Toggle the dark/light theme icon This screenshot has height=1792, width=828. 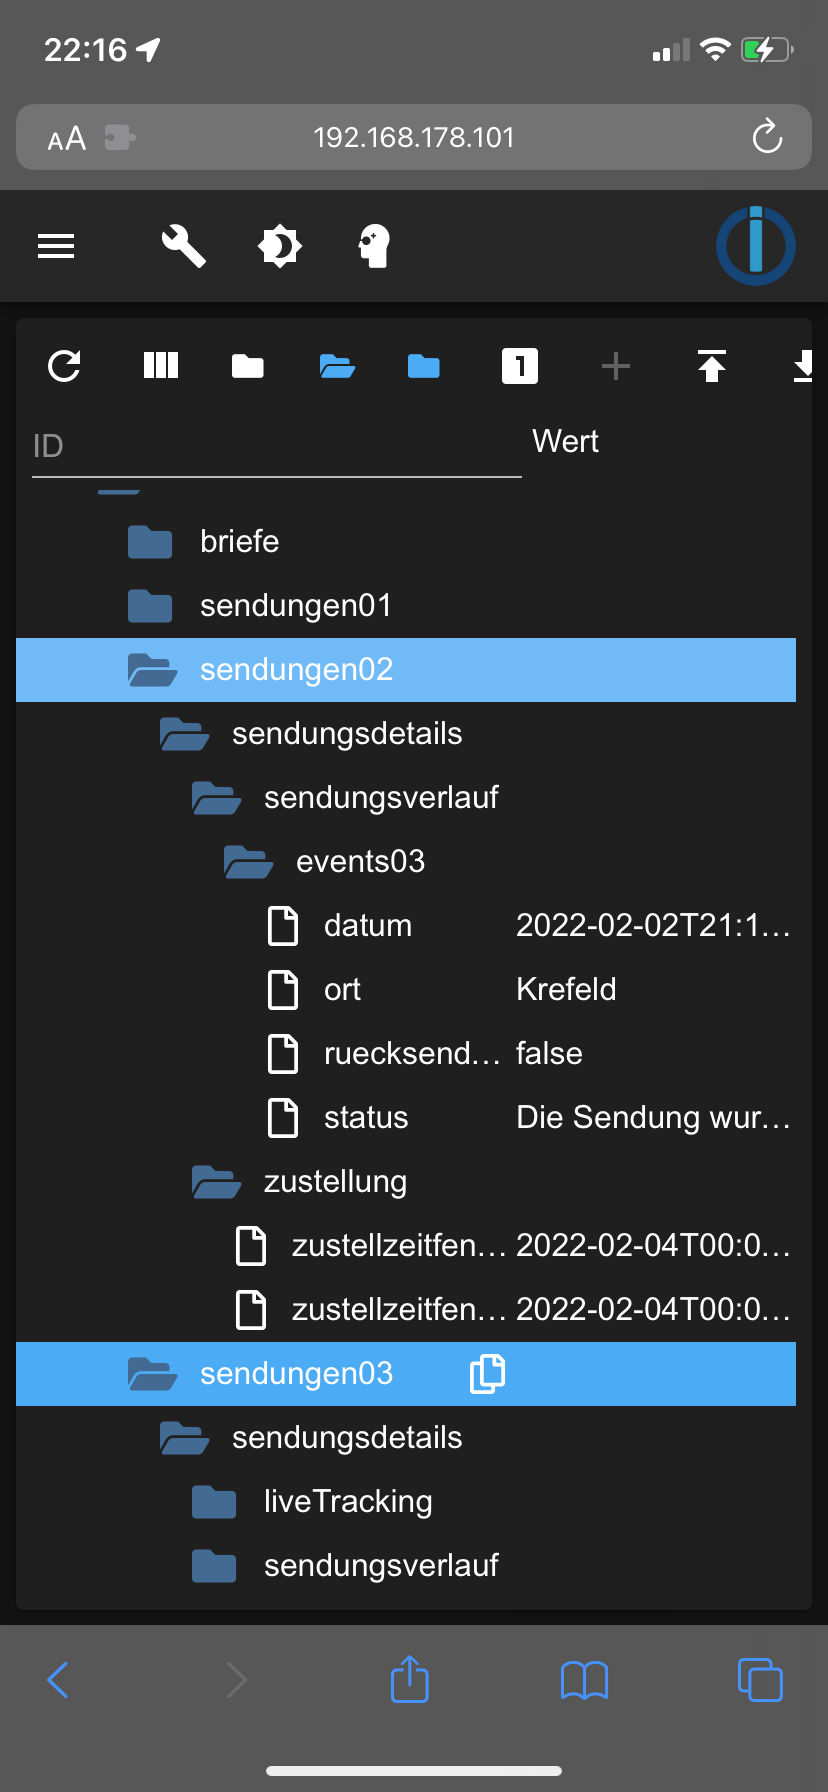tap(279, 246)
